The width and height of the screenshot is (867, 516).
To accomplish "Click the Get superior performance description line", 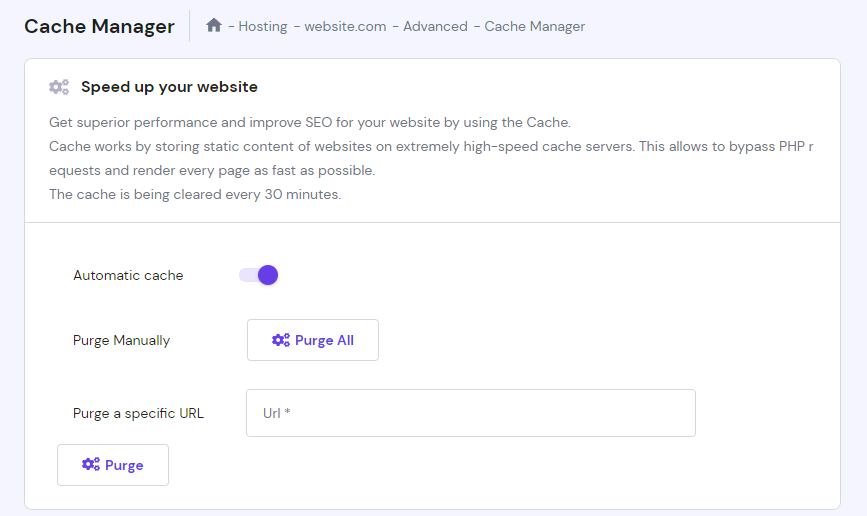I will point(309,122).
